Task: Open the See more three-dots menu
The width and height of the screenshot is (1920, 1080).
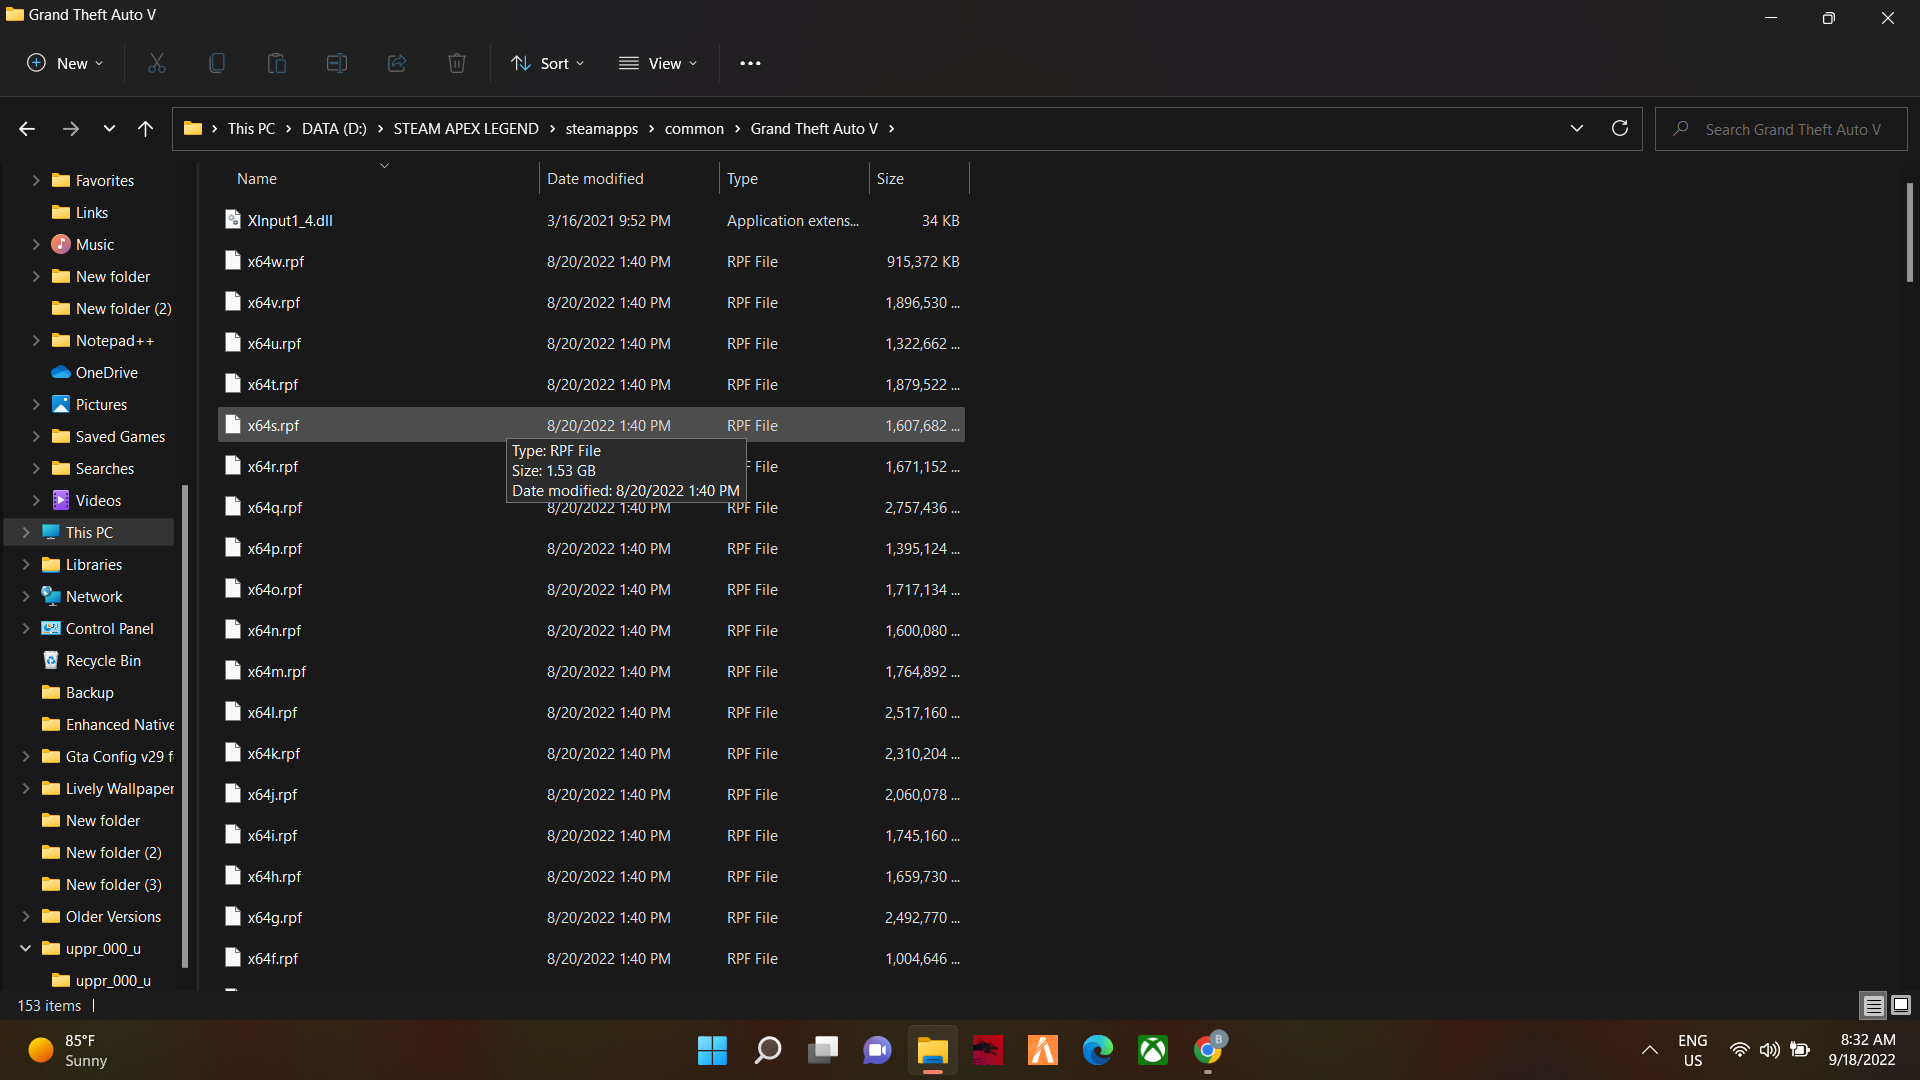Action: [x=750, y=63]
